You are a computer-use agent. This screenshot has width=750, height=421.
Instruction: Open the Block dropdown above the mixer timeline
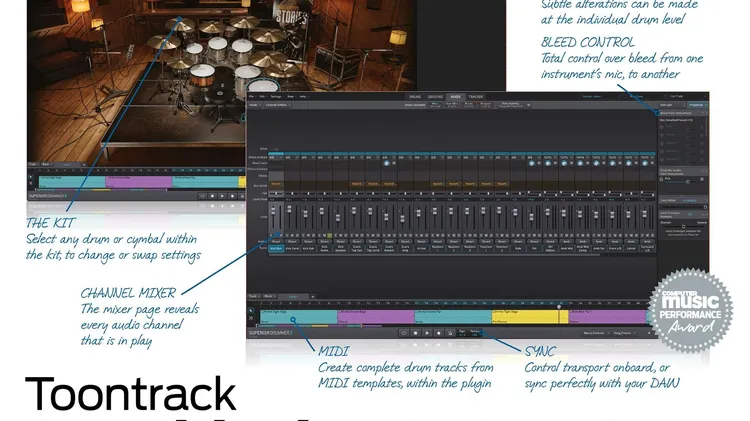(269, 296)
